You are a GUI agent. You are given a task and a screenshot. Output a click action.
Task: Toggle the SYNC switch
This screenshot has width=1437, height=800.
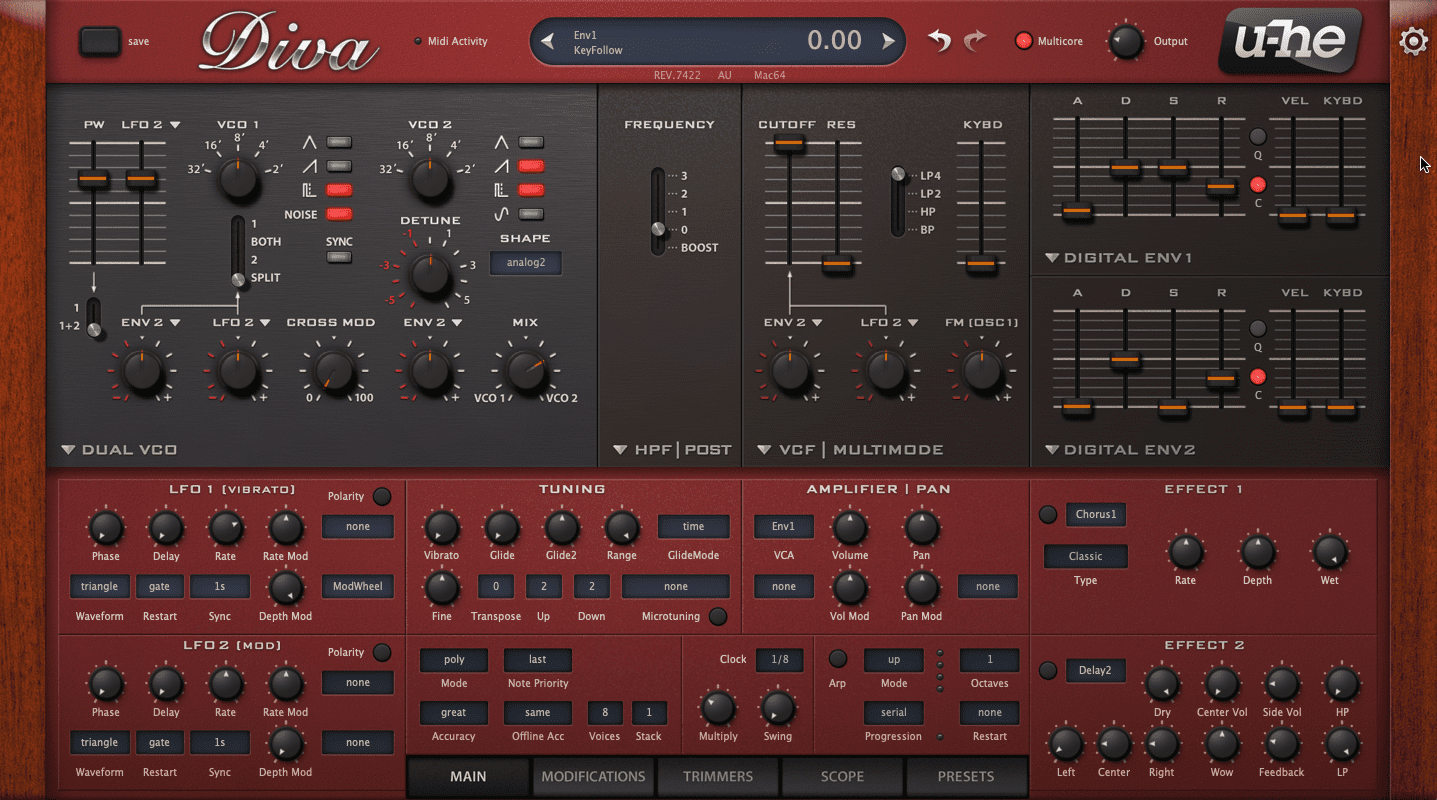(x=339, y=257)
